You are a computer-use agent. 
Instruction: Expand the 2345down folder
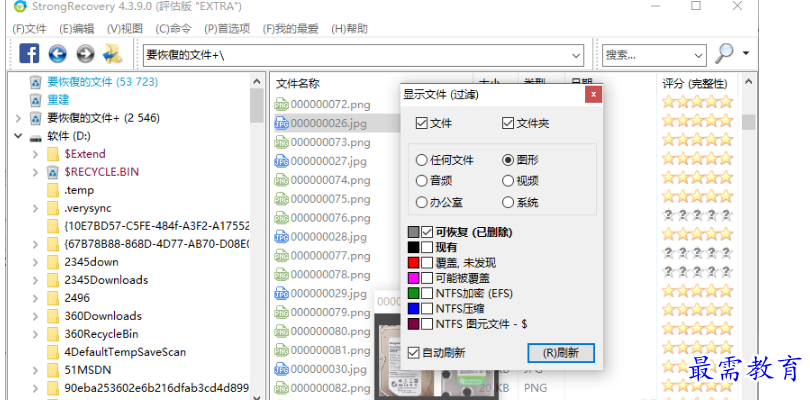tap(35, 262)
